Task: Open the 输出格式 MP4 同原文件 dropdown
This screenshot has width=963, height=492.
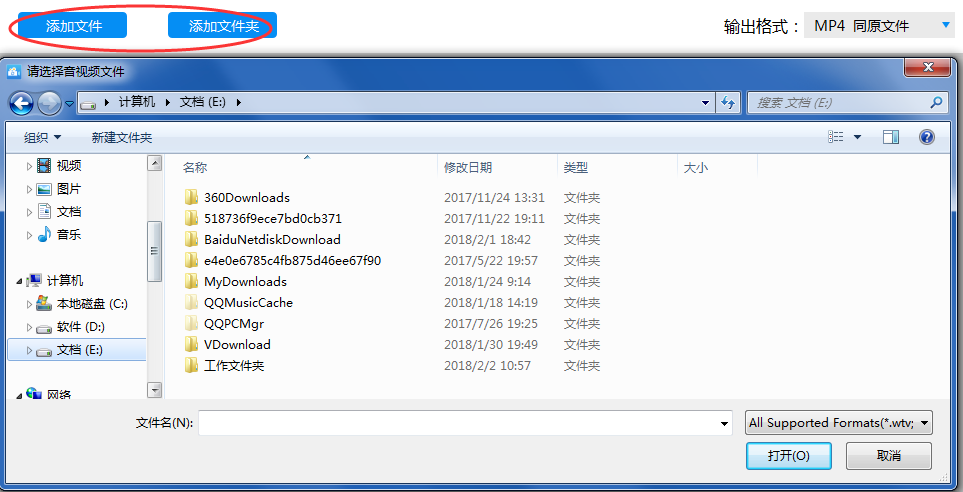Action: (x=879, y=26)
